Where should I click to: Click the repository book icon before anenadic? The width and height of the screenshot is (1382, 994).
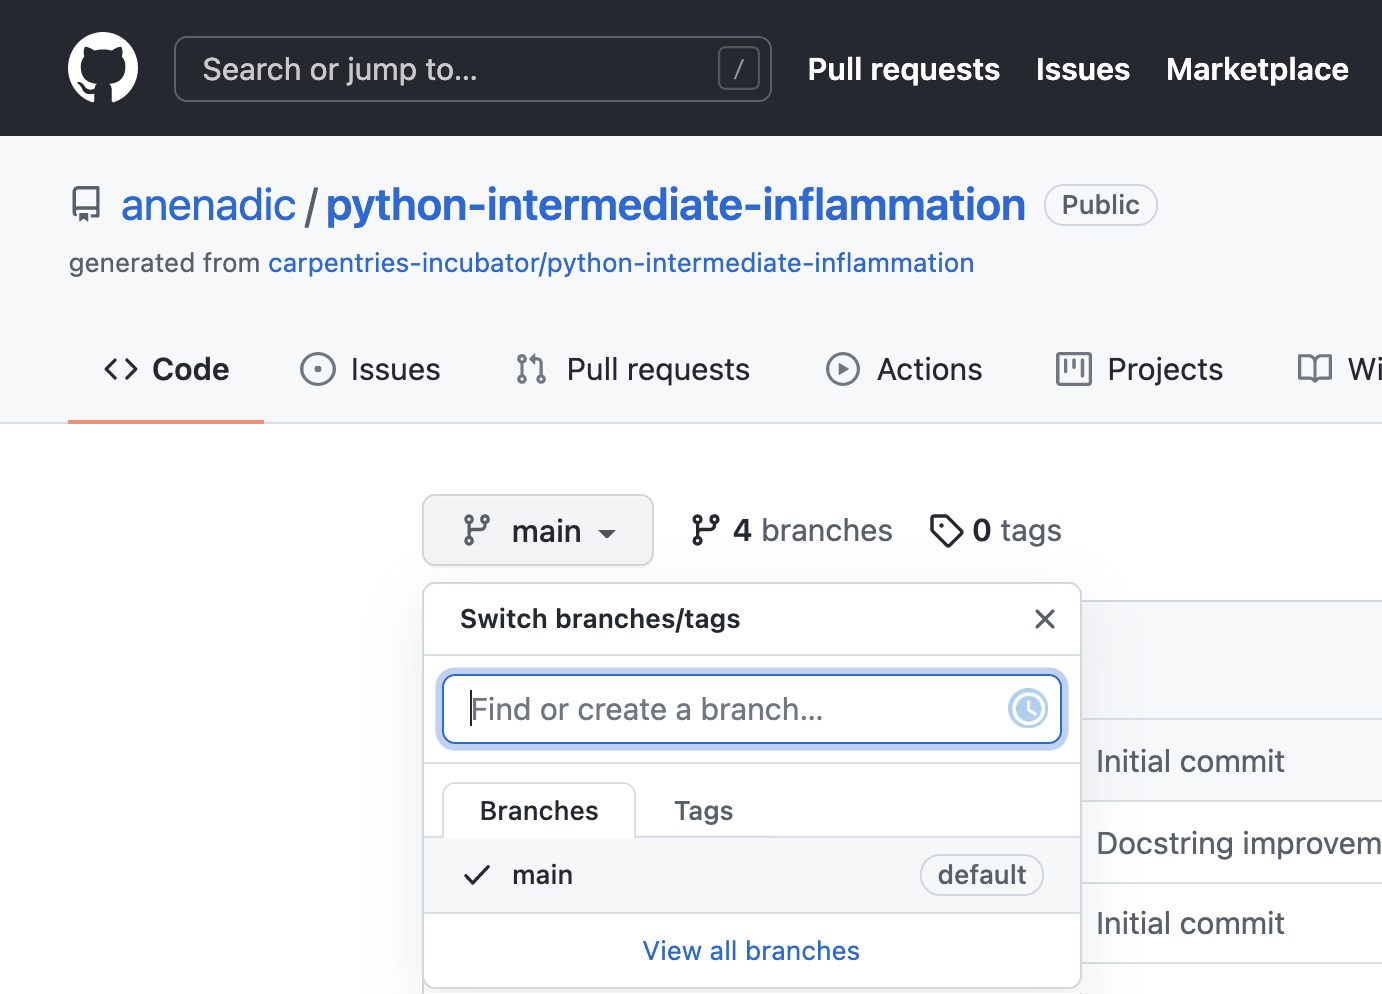pyautogui.click(x=86, y=203)
